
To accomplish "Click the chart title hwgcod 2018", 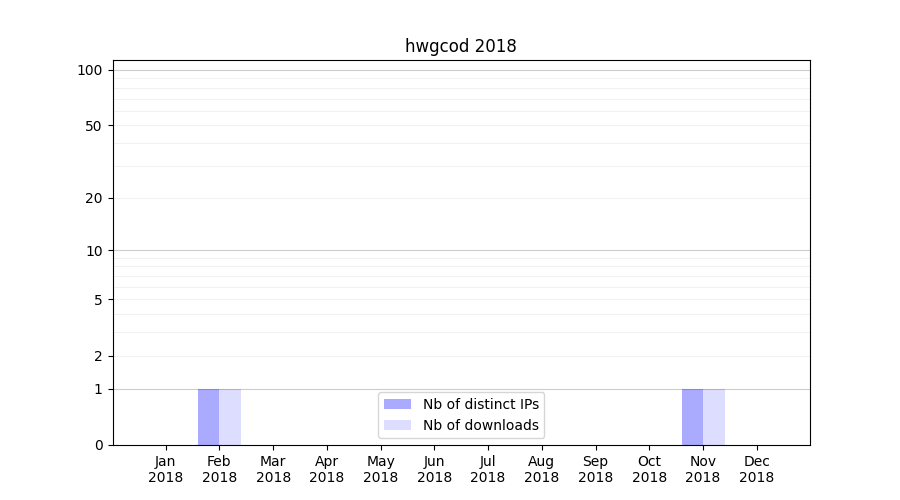I will tap(460, 46).
